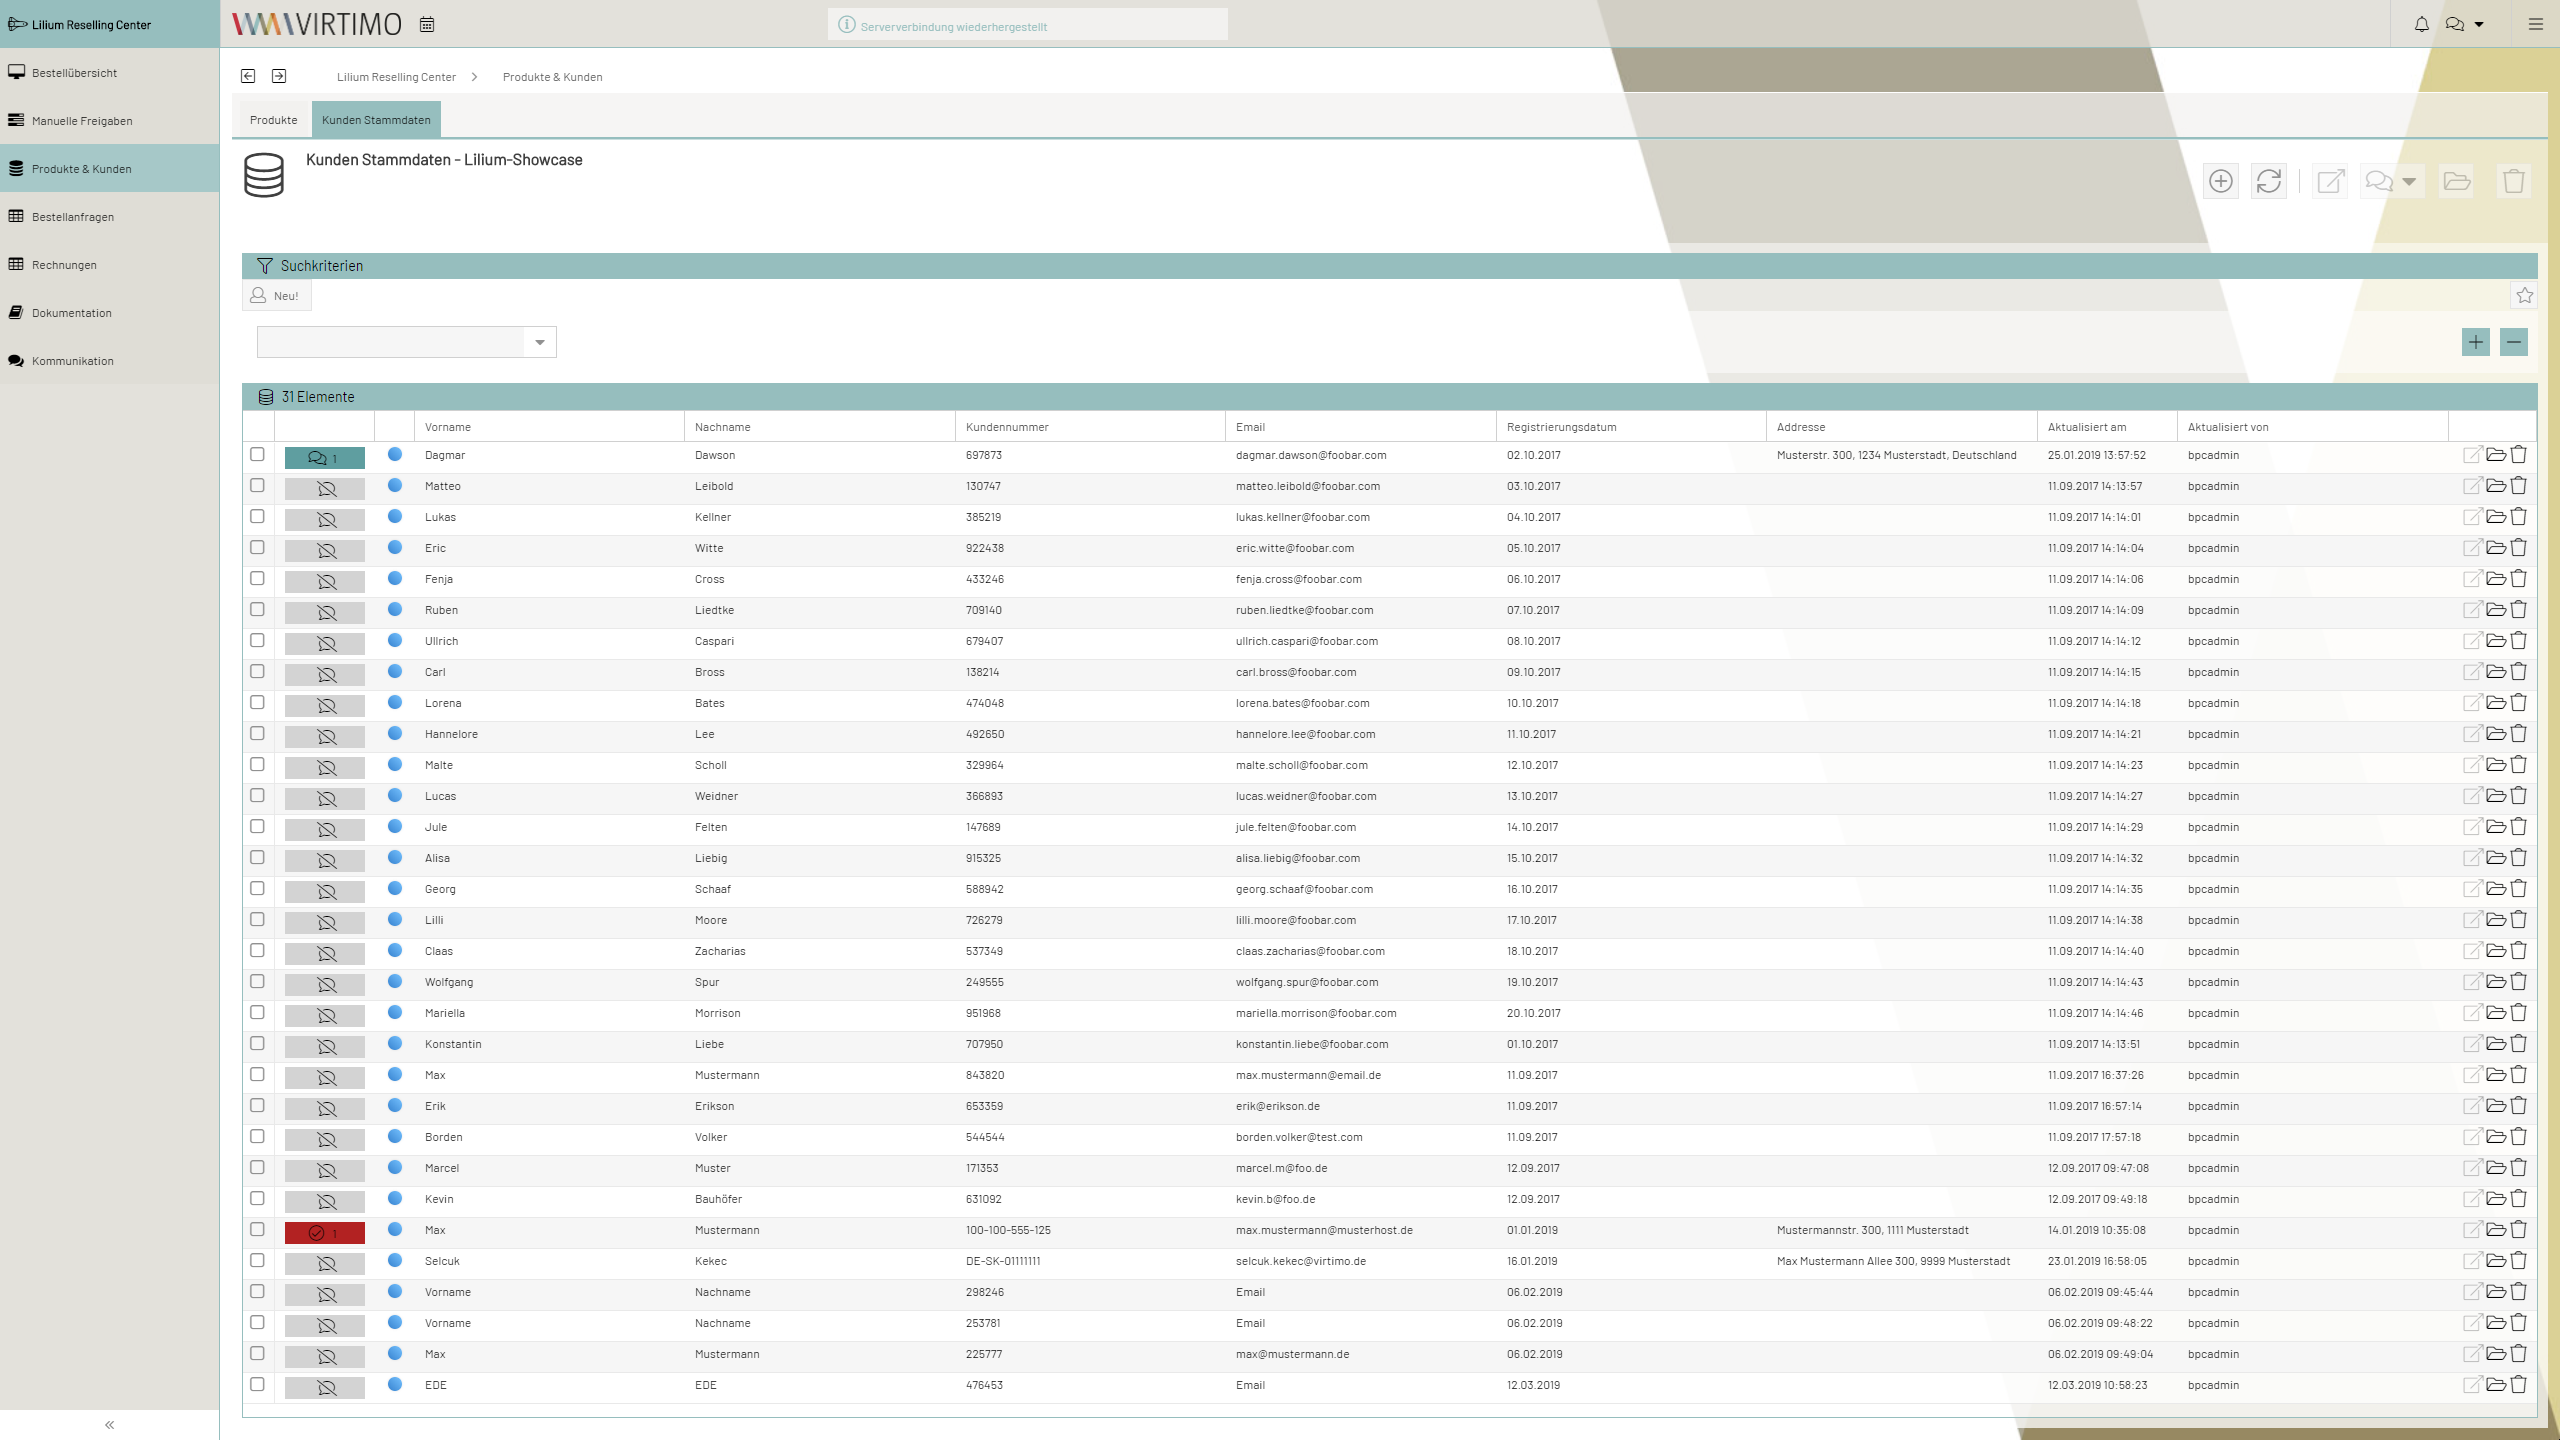The width and height of the screenshot is (2560, 1440).
Task: Click no-comments icon for Eric Witte row
Action: coord(325,551)
